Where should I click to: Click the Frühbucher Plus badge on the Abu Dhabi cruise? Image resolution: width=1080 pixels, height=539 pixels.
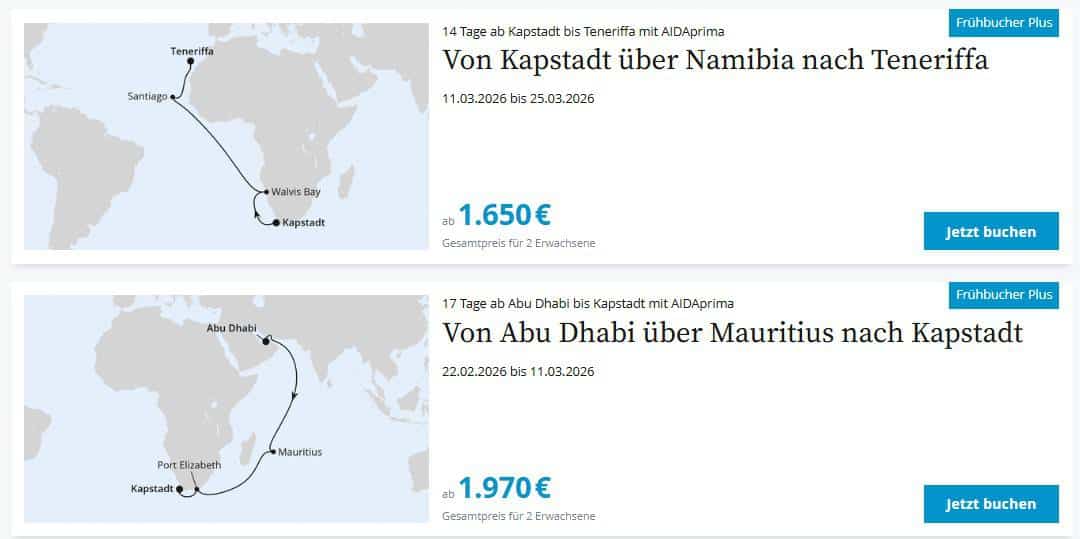click(x=1003, y=294)
